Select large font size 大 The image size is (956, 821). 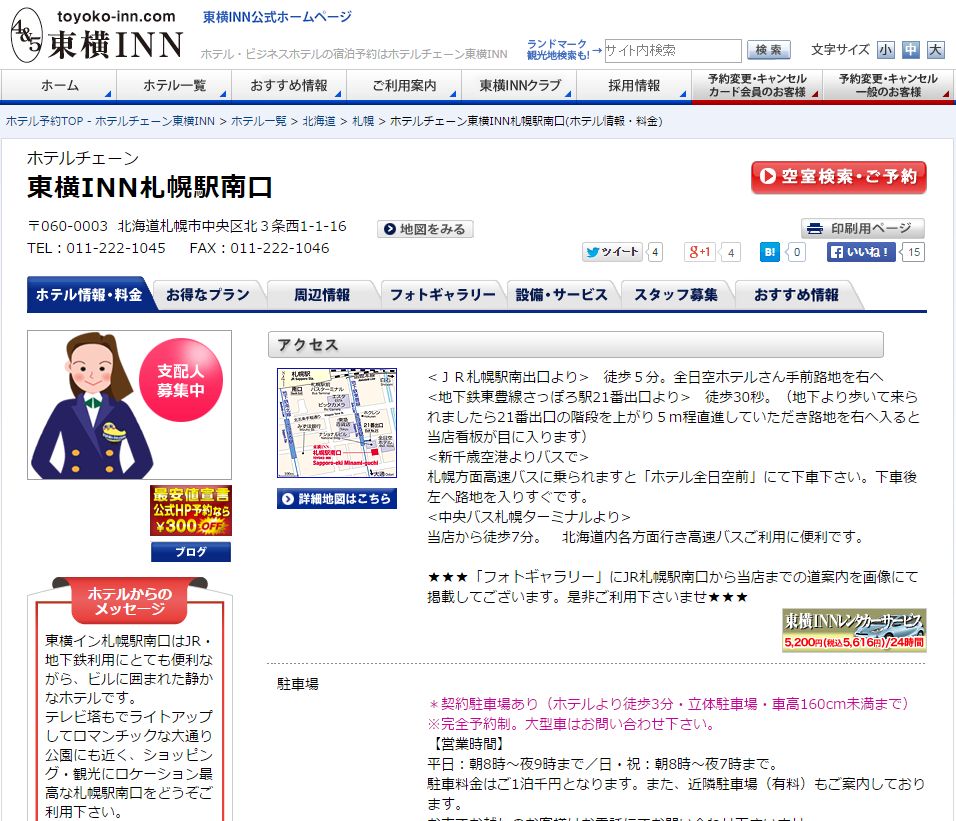(935, 49)
